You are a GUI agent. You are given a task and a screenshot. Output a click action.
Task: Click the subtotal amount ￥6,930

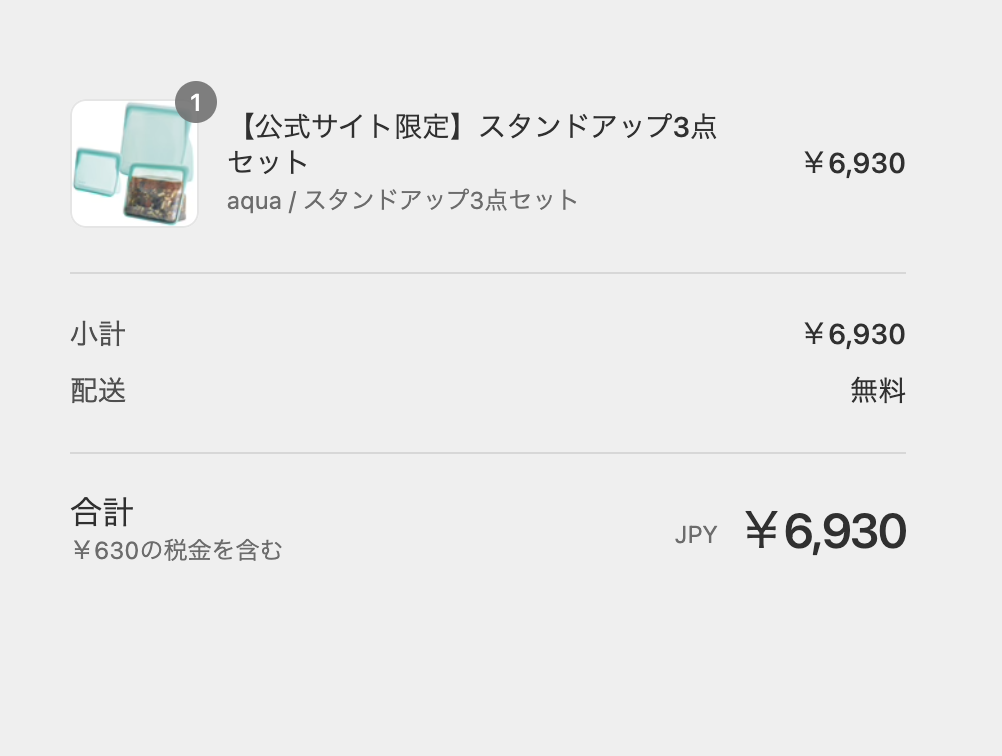click(854, 334)
